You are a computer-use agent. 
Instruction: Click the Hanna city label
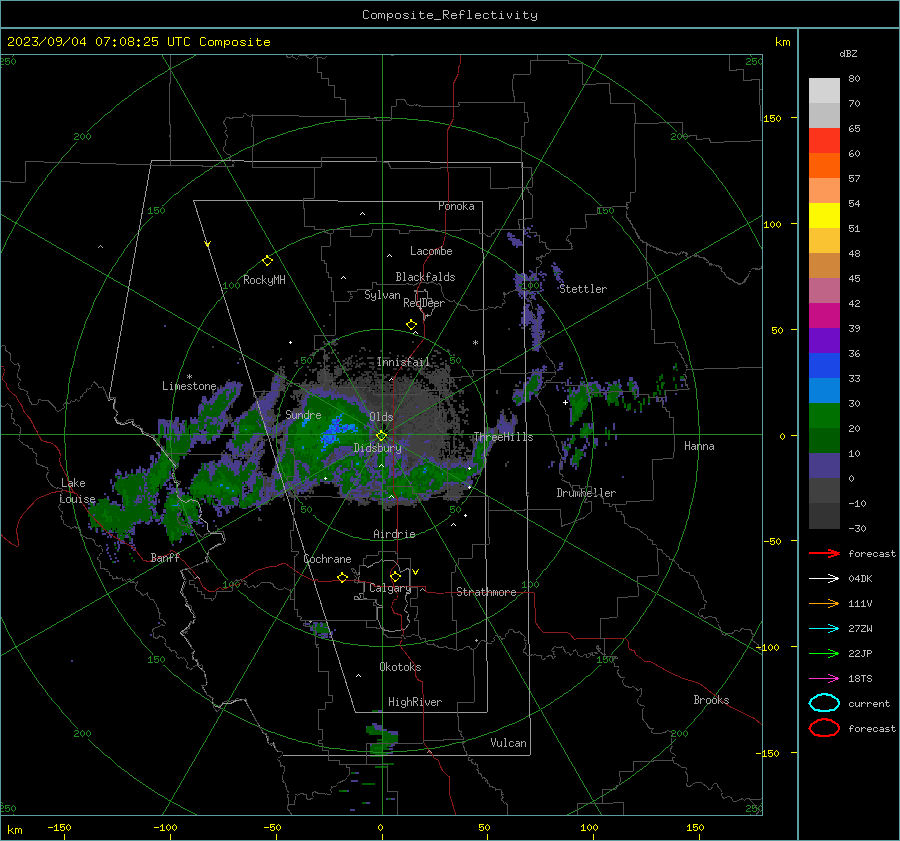[x=699, y=446]
